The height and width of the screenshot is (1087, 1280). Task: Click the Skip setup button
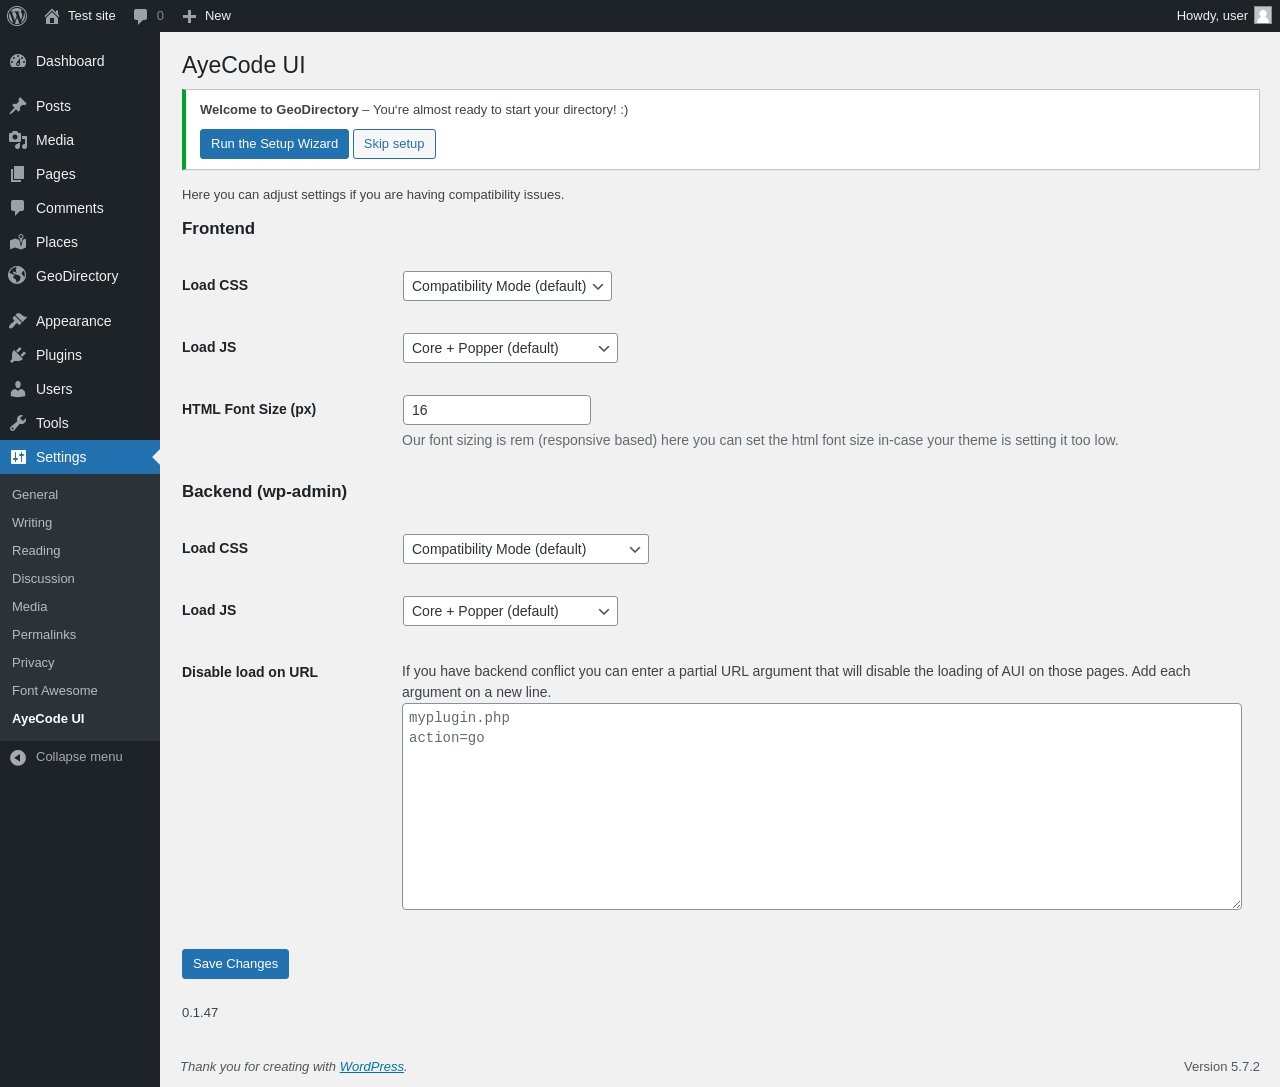click(x=394, y=144)
